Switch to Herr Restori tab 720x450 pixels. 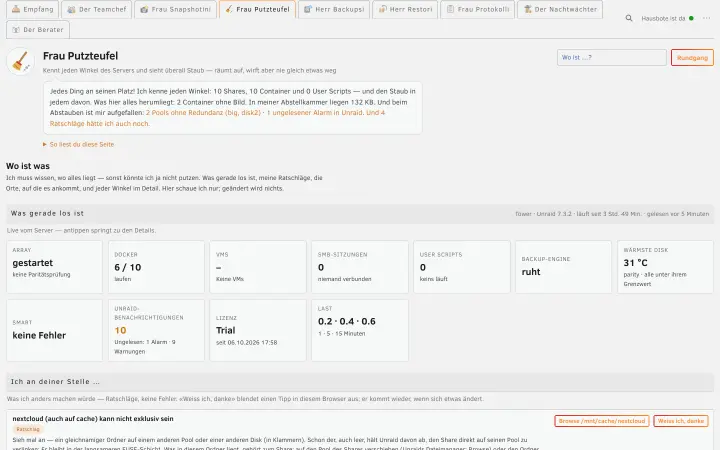point(405,9)
